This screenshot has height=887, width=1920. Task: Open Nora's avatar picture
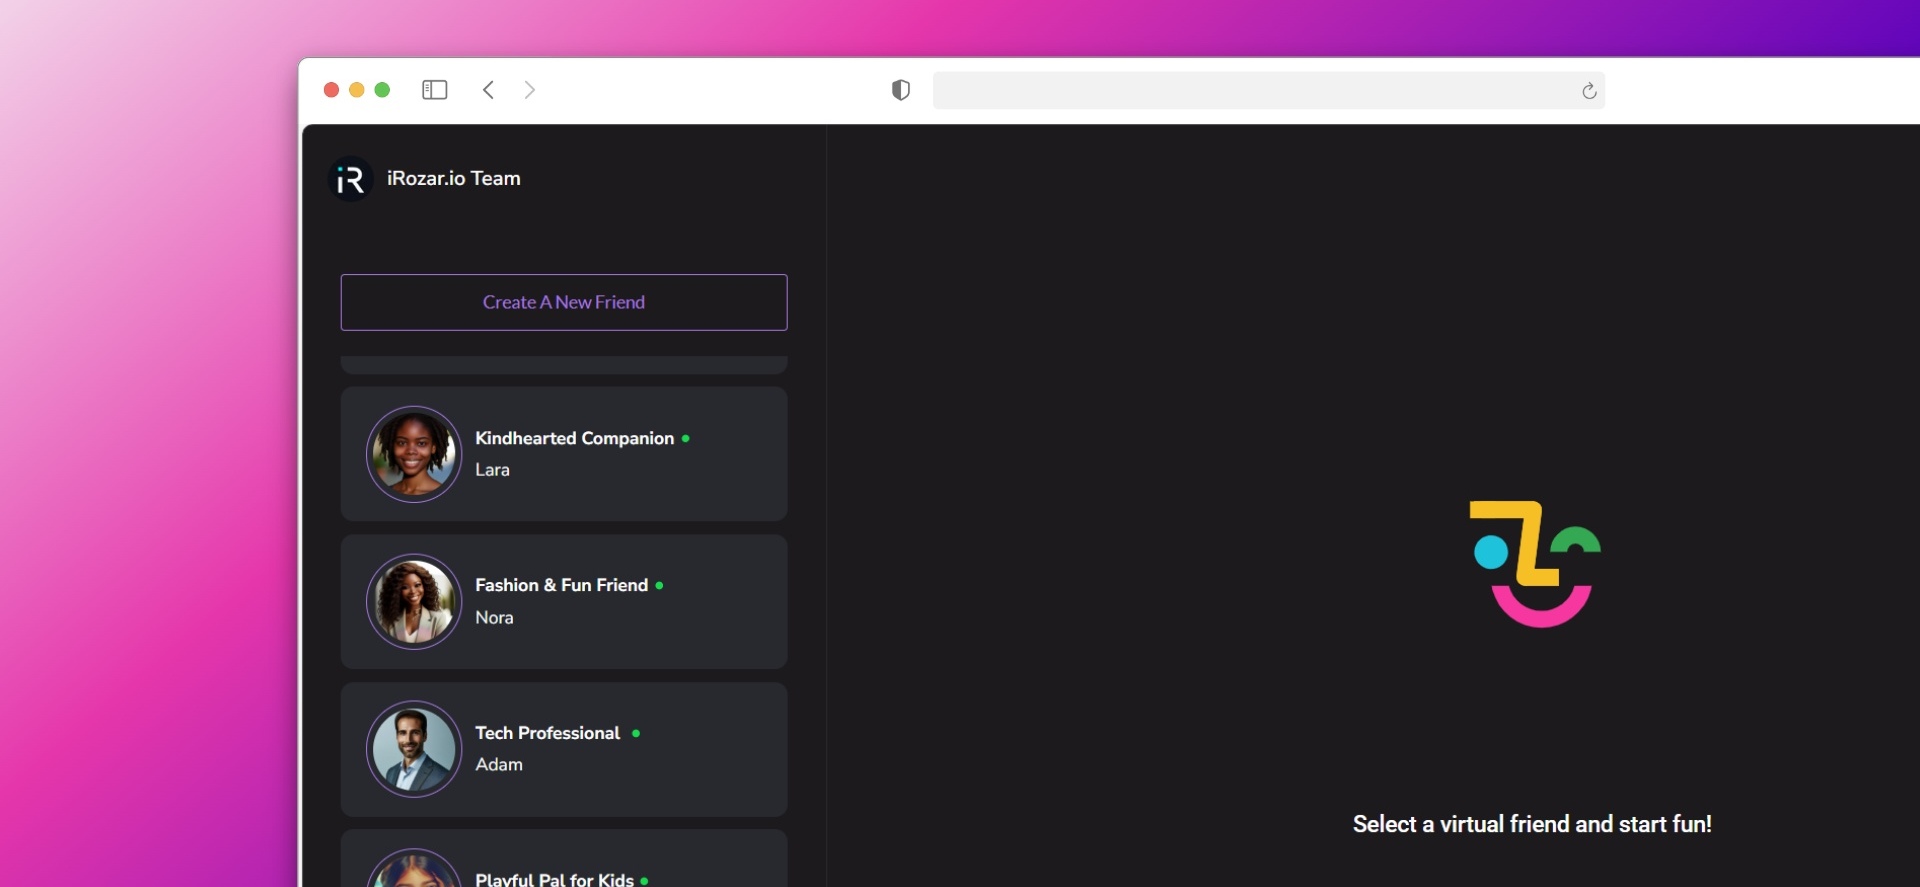(x=414, y=602)
